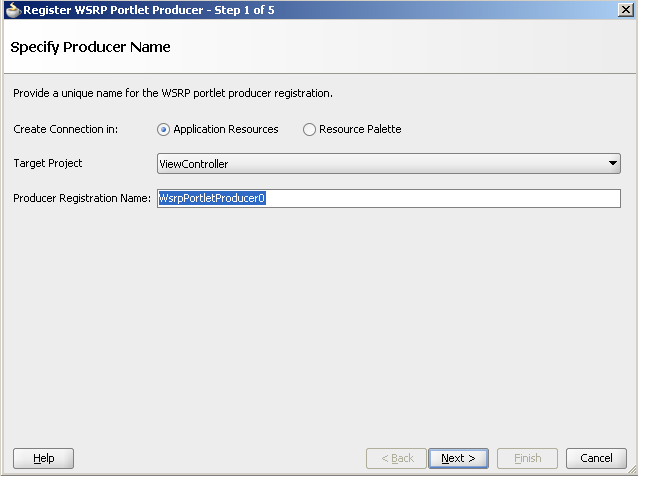Image resolution: width=645 pixels, height=481 pixels.
Task: Click the resize grip at dialog corner
Action: point(632,469)
